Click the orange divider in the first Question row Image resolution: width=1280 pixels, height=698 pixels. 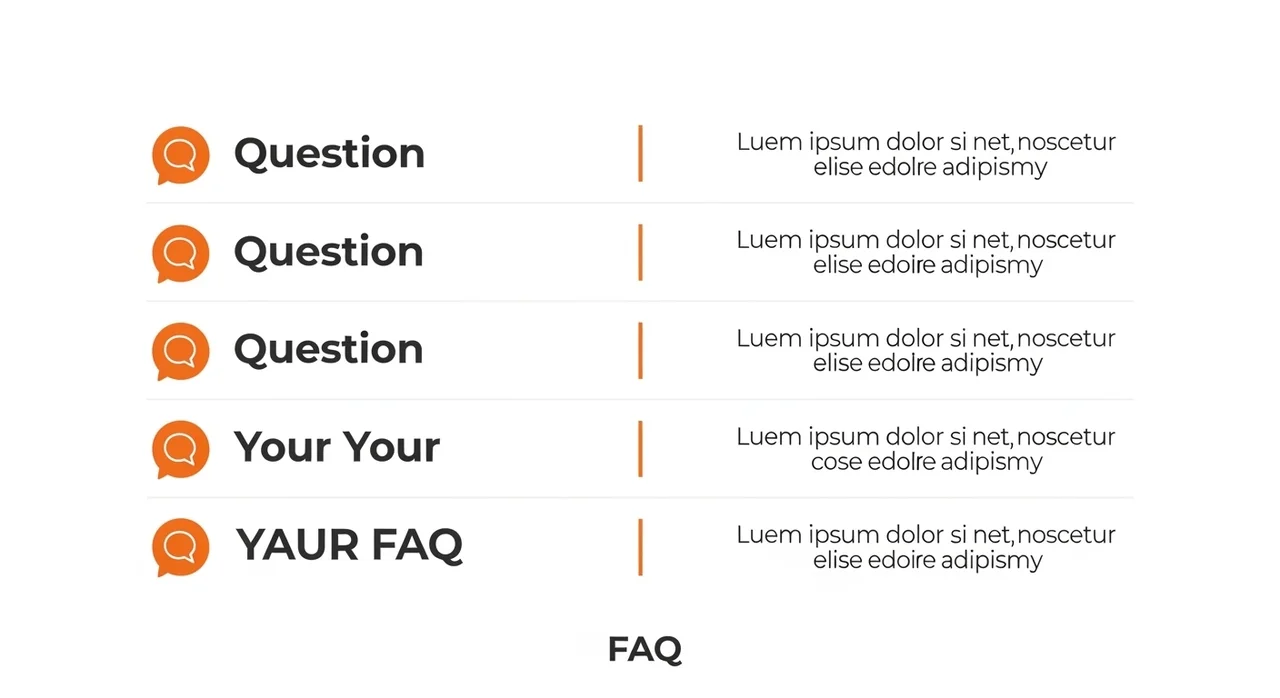[x=640, y=153]
